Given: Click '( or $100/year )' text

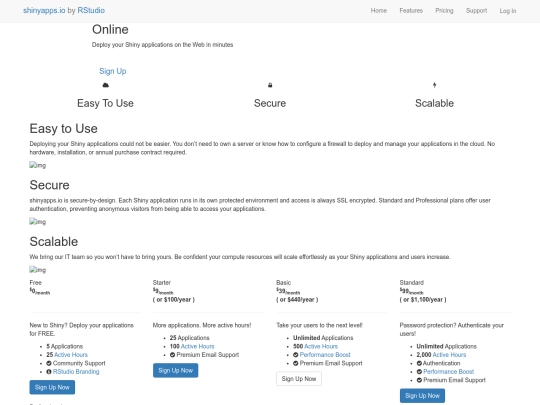Looking at the screenshot, I should tap(174, 300).
